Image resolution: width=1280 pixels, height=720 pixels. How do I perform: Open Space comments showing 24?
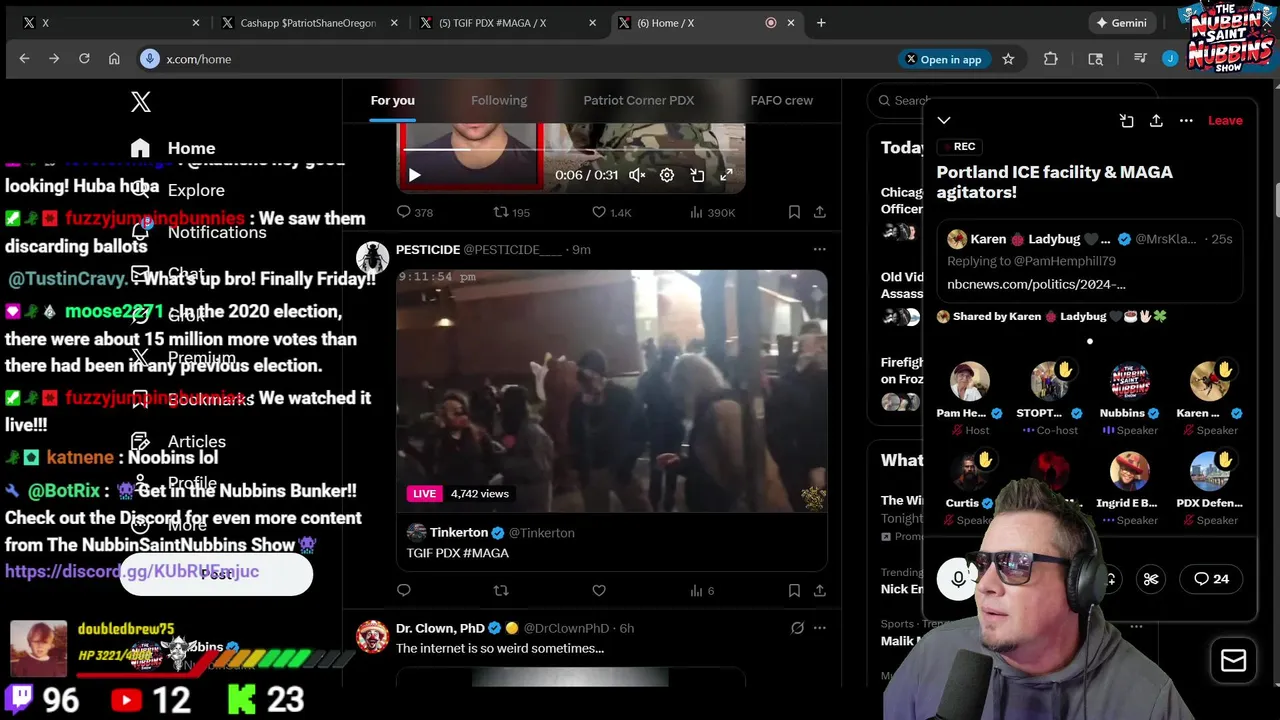(1211, 579)
